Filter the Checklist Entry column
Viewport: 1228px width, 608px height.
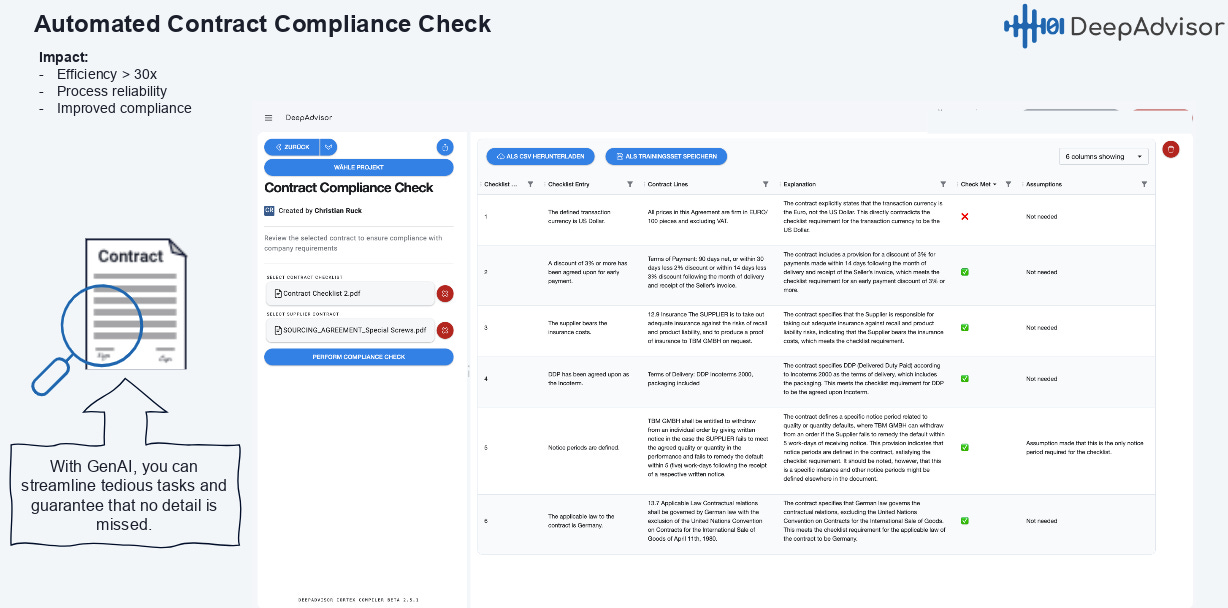[630, 184]
